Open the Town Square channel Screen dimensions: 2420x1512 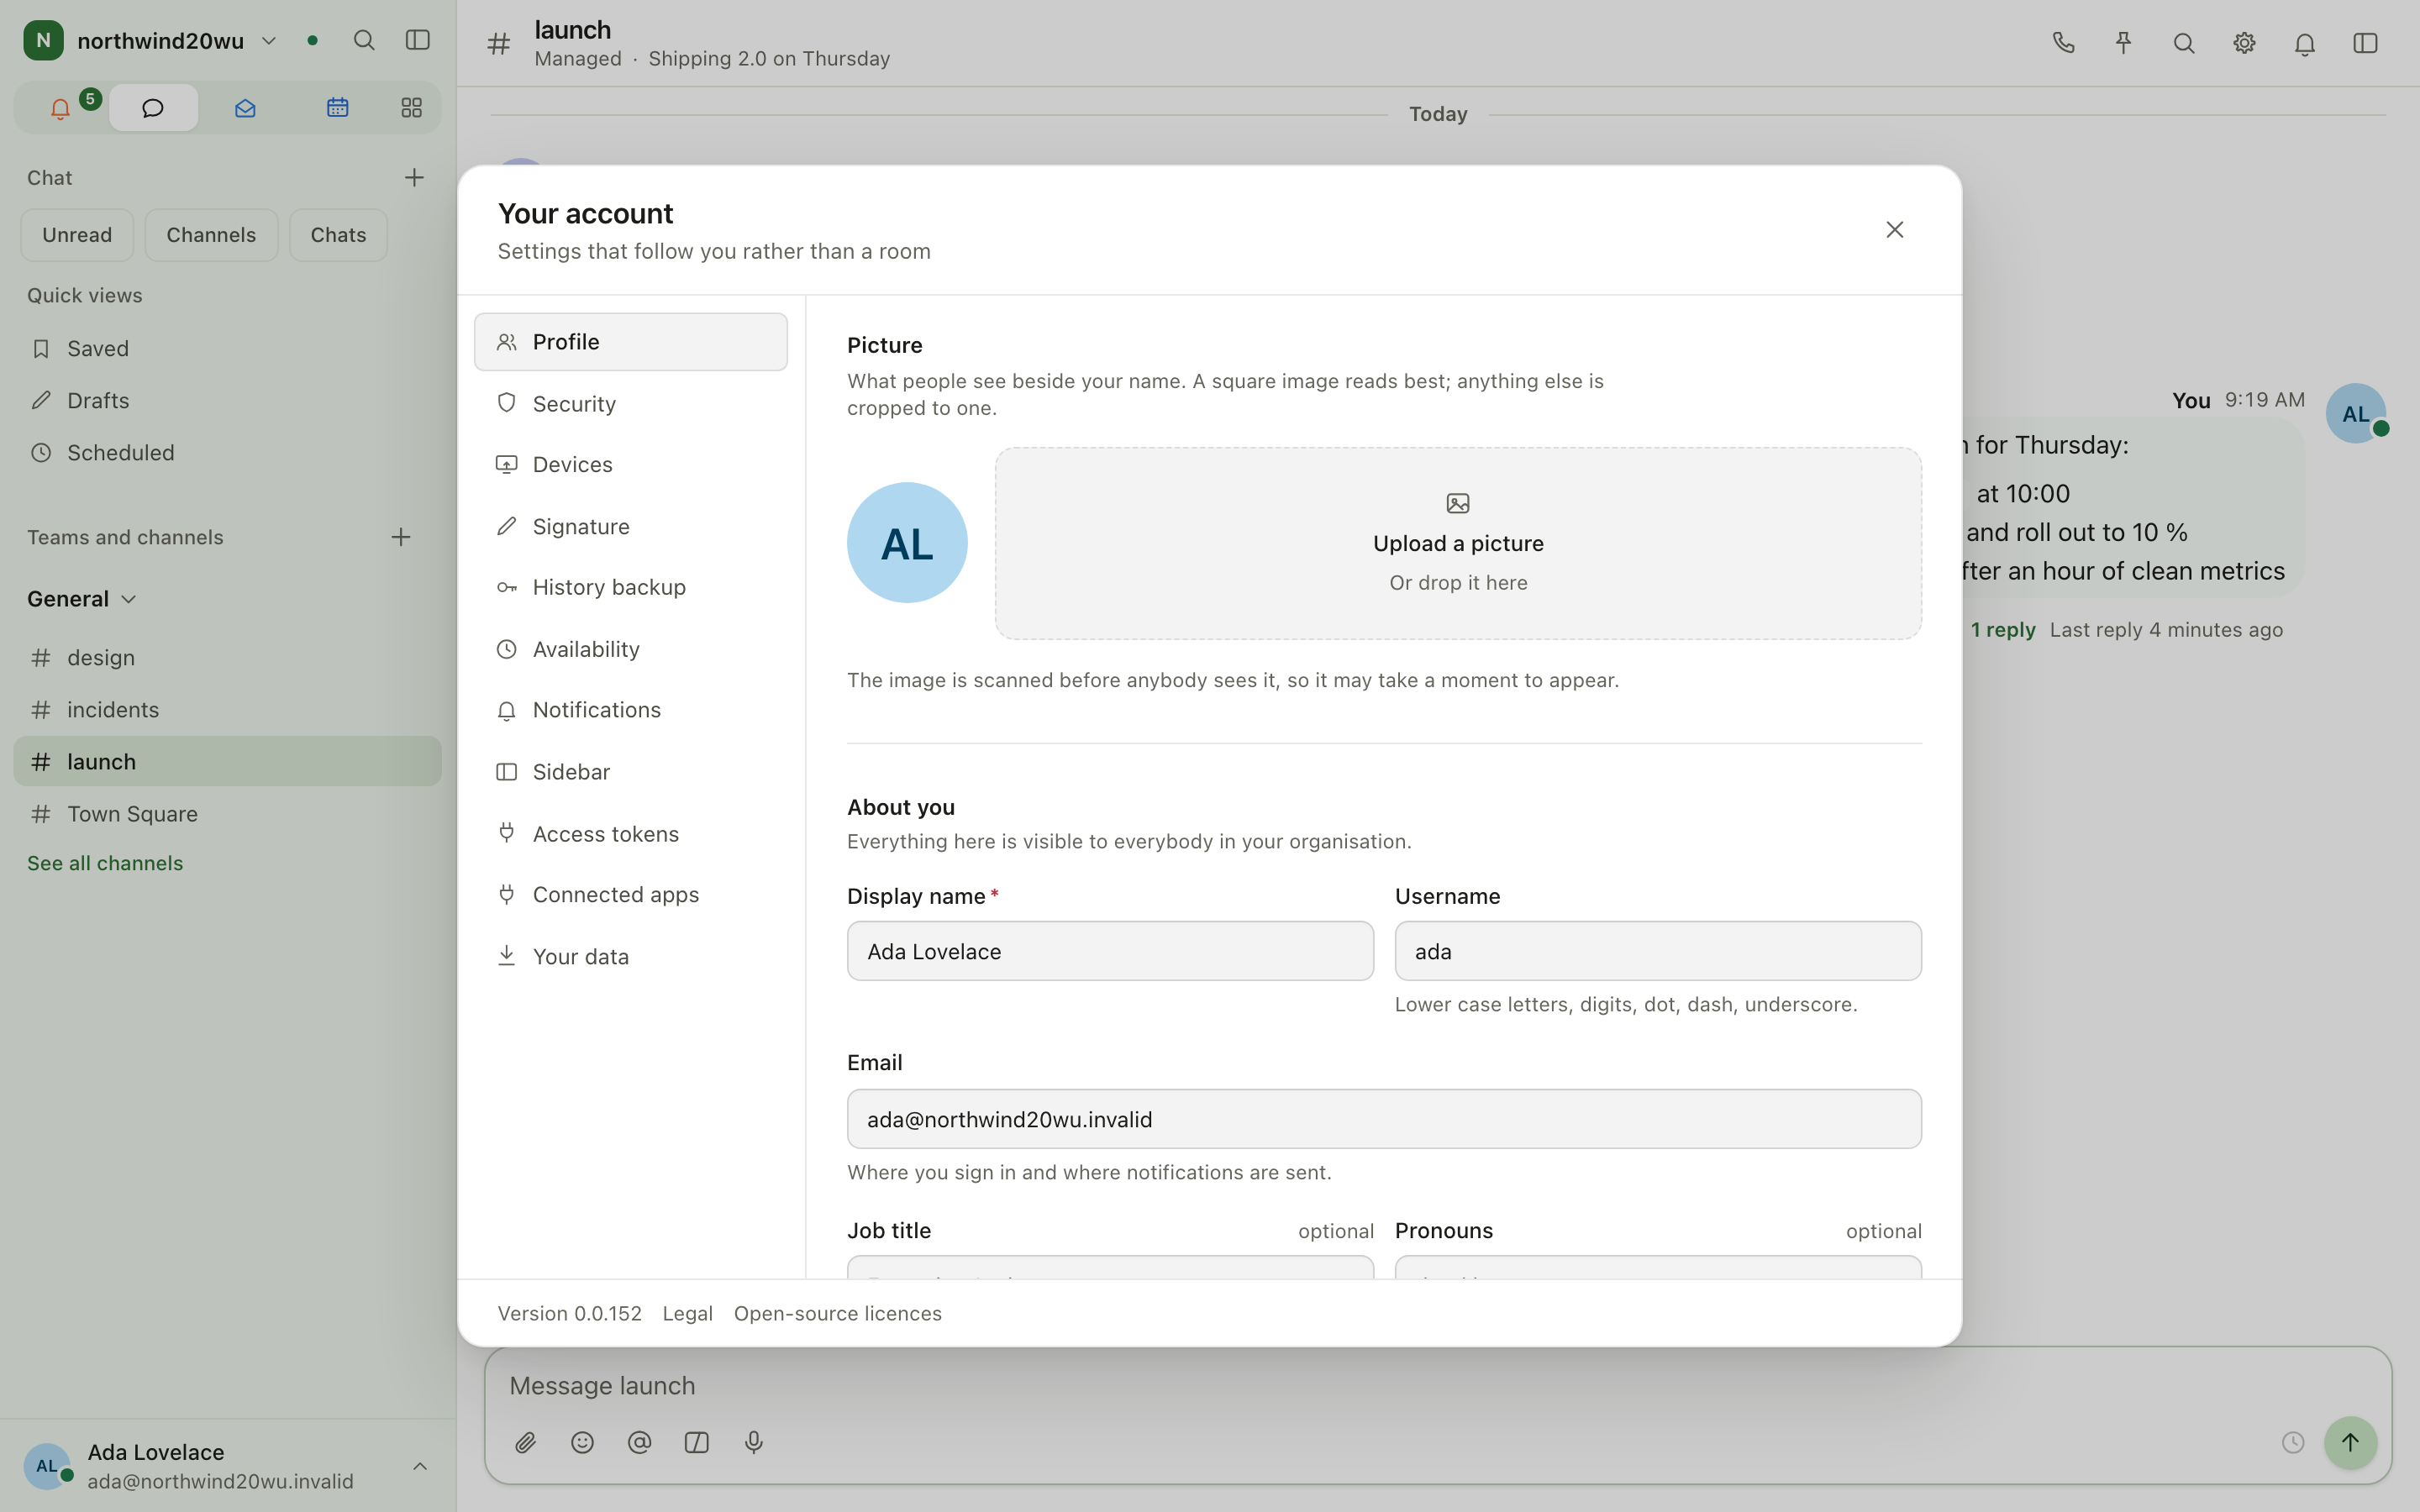pyautogui.click(x=228, y=814)
